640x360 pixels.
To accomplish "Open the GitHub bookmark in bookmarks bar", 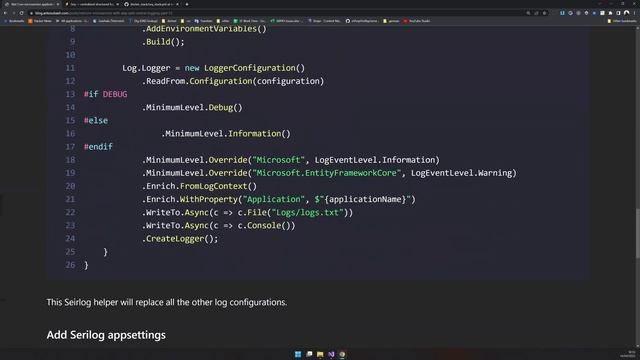I will click(x=362, y=21).
